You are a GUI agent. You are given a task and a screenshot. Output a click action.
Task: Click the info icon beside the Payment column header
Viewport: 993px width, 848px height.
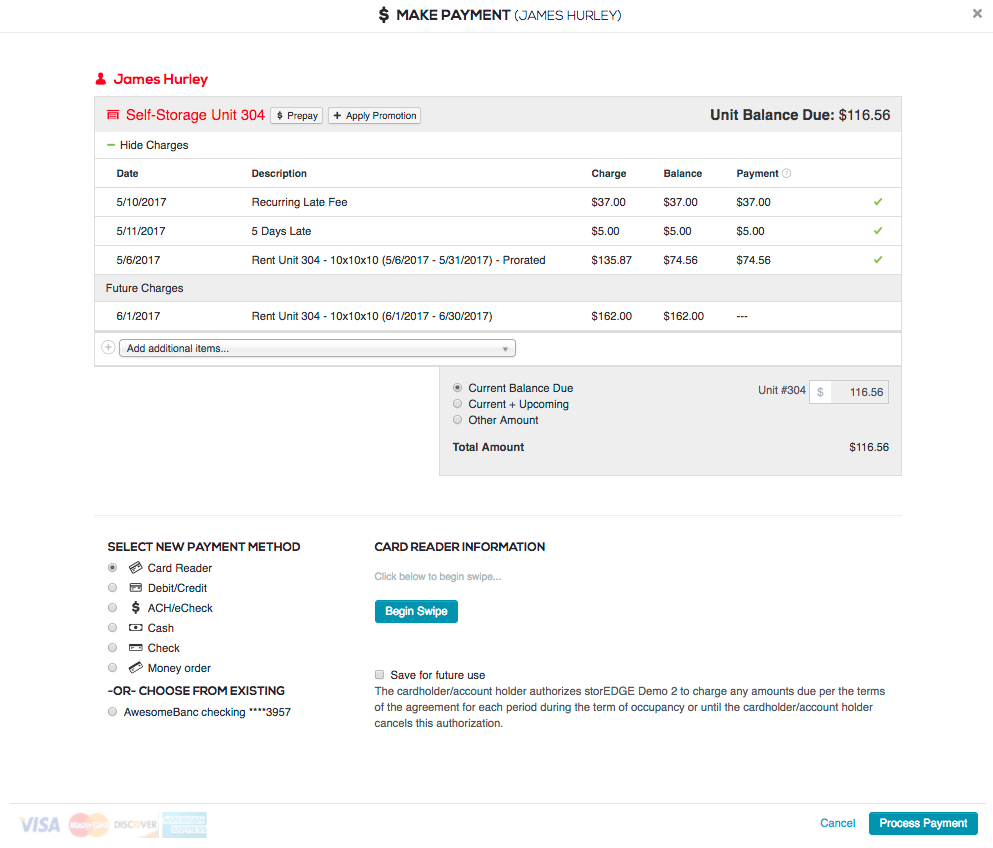[787, 173]
